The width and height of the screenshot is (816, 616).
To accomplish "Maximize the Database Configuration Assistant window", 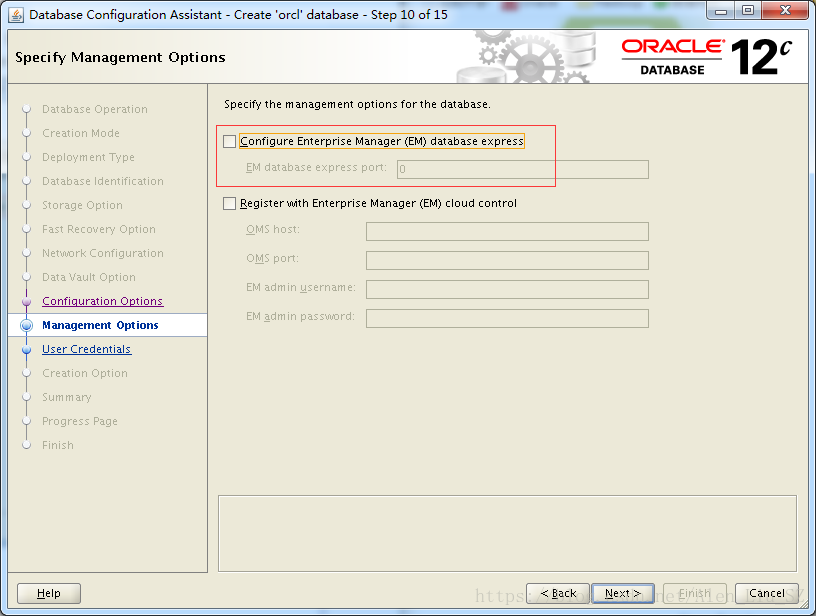I will coord(748,11).
